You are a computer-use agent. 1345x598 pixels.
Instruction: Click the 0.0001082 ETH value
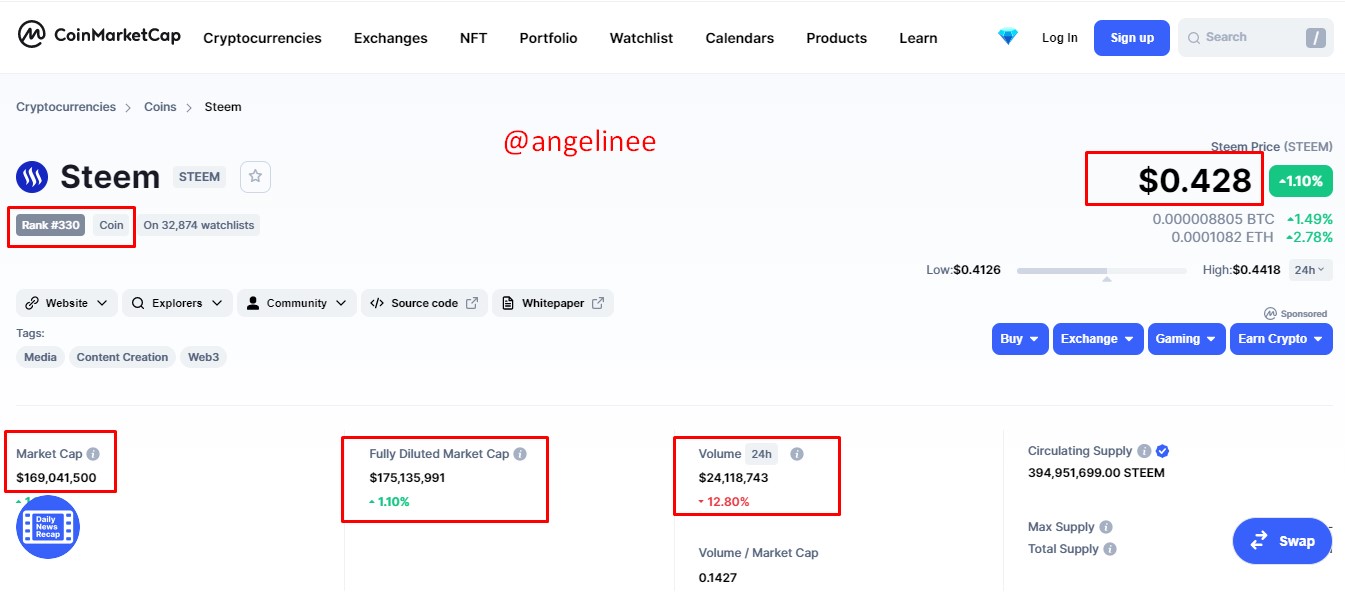(x=1223, y=237)
